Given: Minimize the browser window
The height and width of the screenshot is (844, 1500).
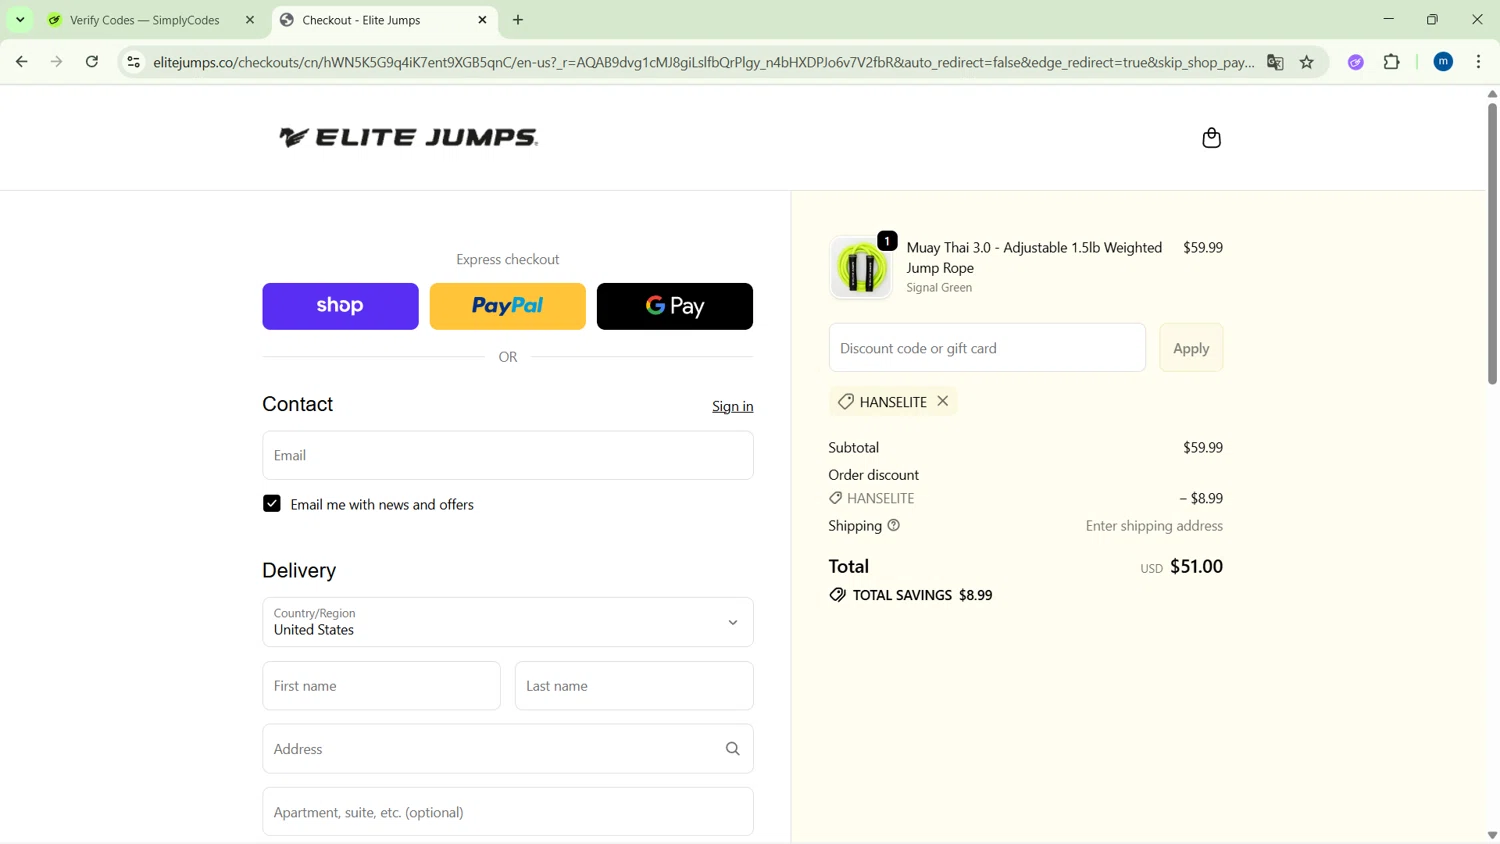Looking at the screenshot, I should [1389, 20].
